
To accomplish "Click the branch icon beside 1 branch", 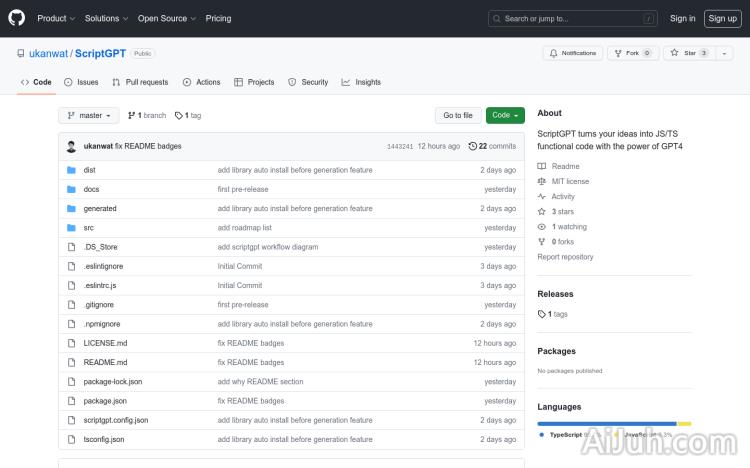I will point(131,116).
